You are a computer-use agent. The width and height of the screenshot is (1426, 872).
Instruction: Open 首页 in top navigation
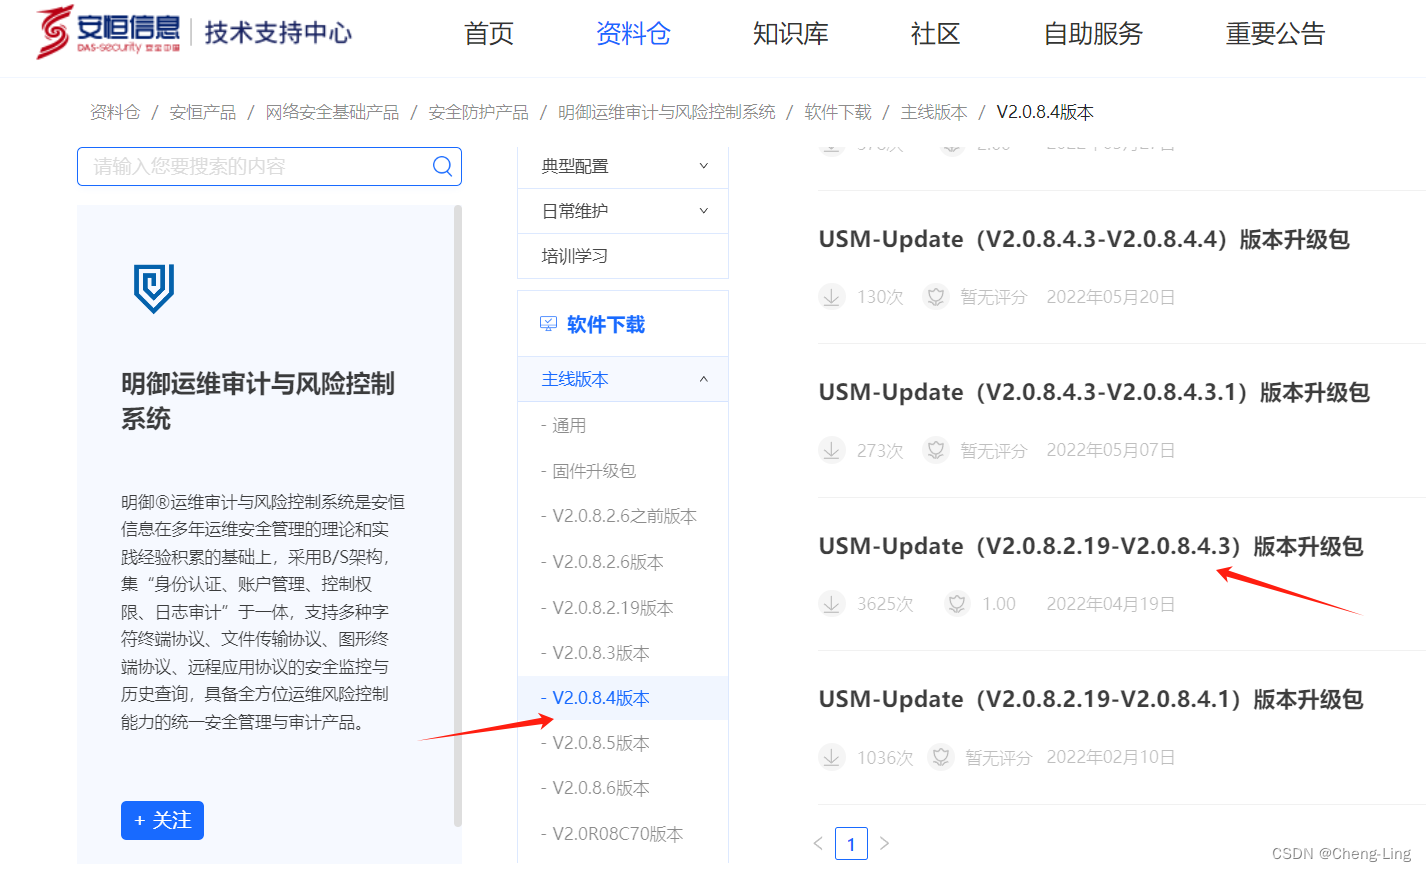click(489, 34)
